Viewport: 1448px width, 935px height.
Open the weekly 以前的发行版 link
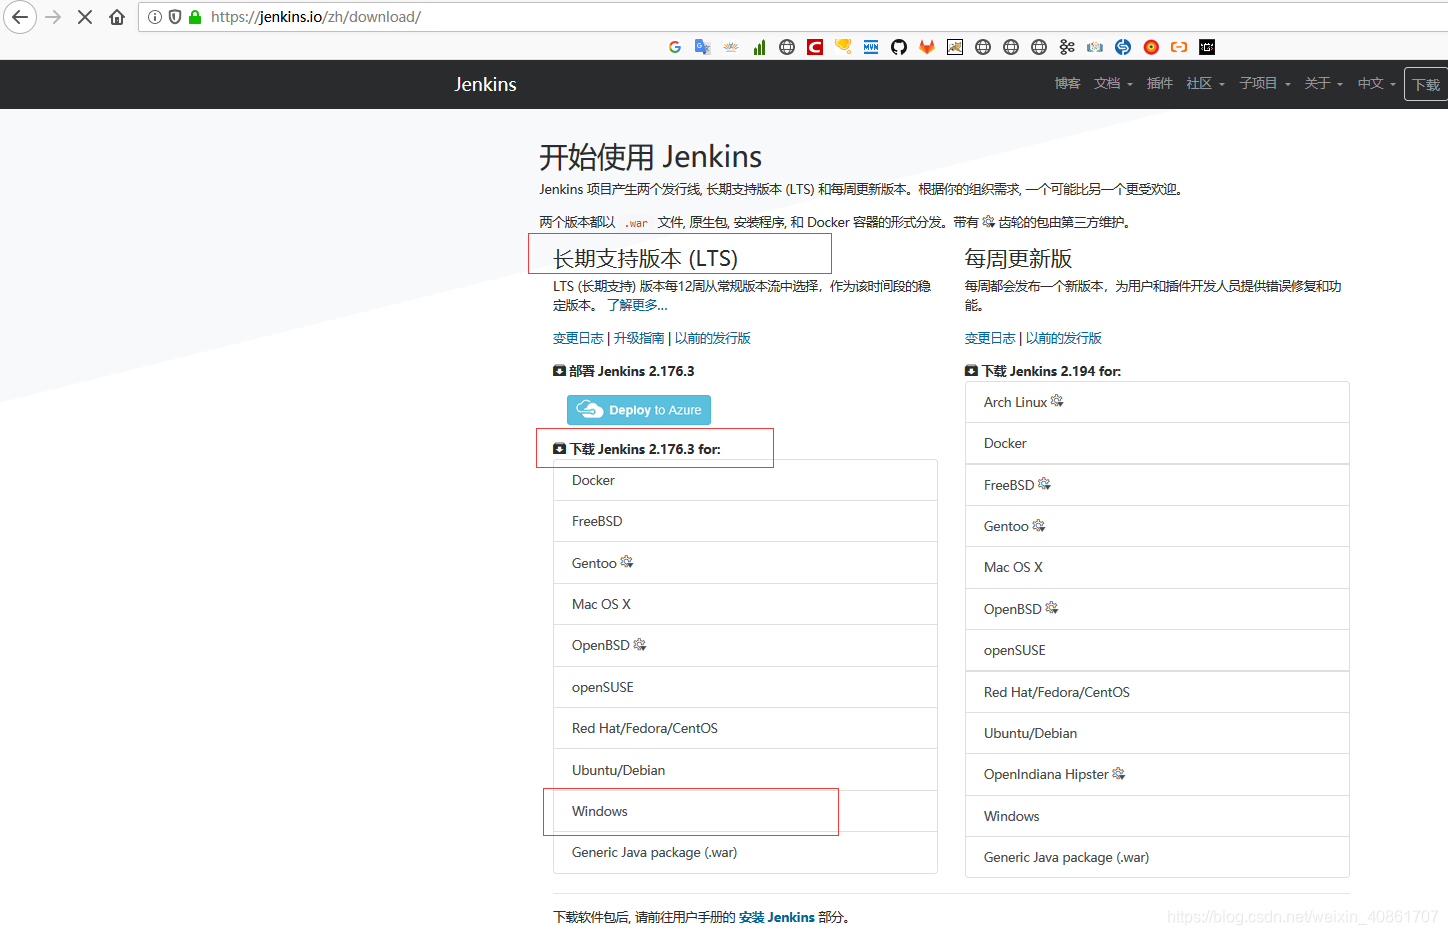(x=1064, y=338)
